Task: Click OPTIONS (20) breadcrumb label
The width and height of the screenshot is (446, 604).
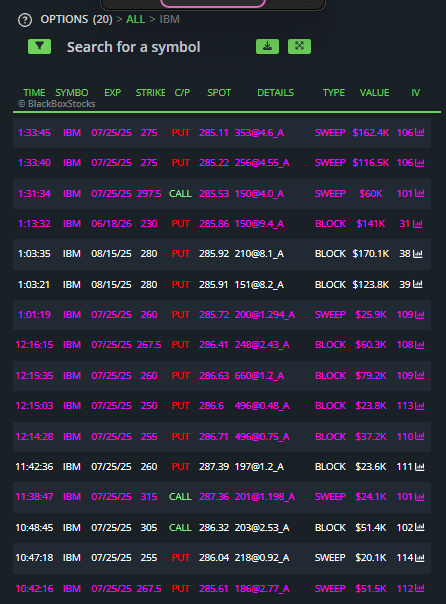Action: (76, 19)
